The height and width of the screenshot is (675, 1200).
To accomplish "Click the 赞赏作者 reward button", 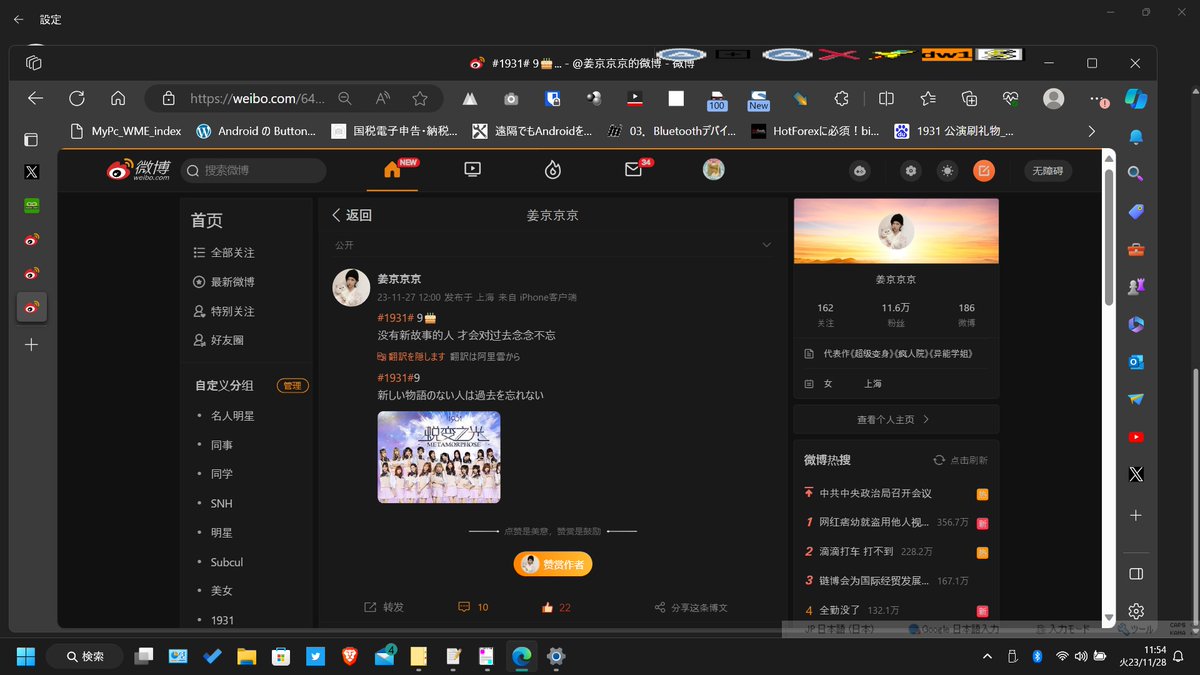I will [554, 564].
